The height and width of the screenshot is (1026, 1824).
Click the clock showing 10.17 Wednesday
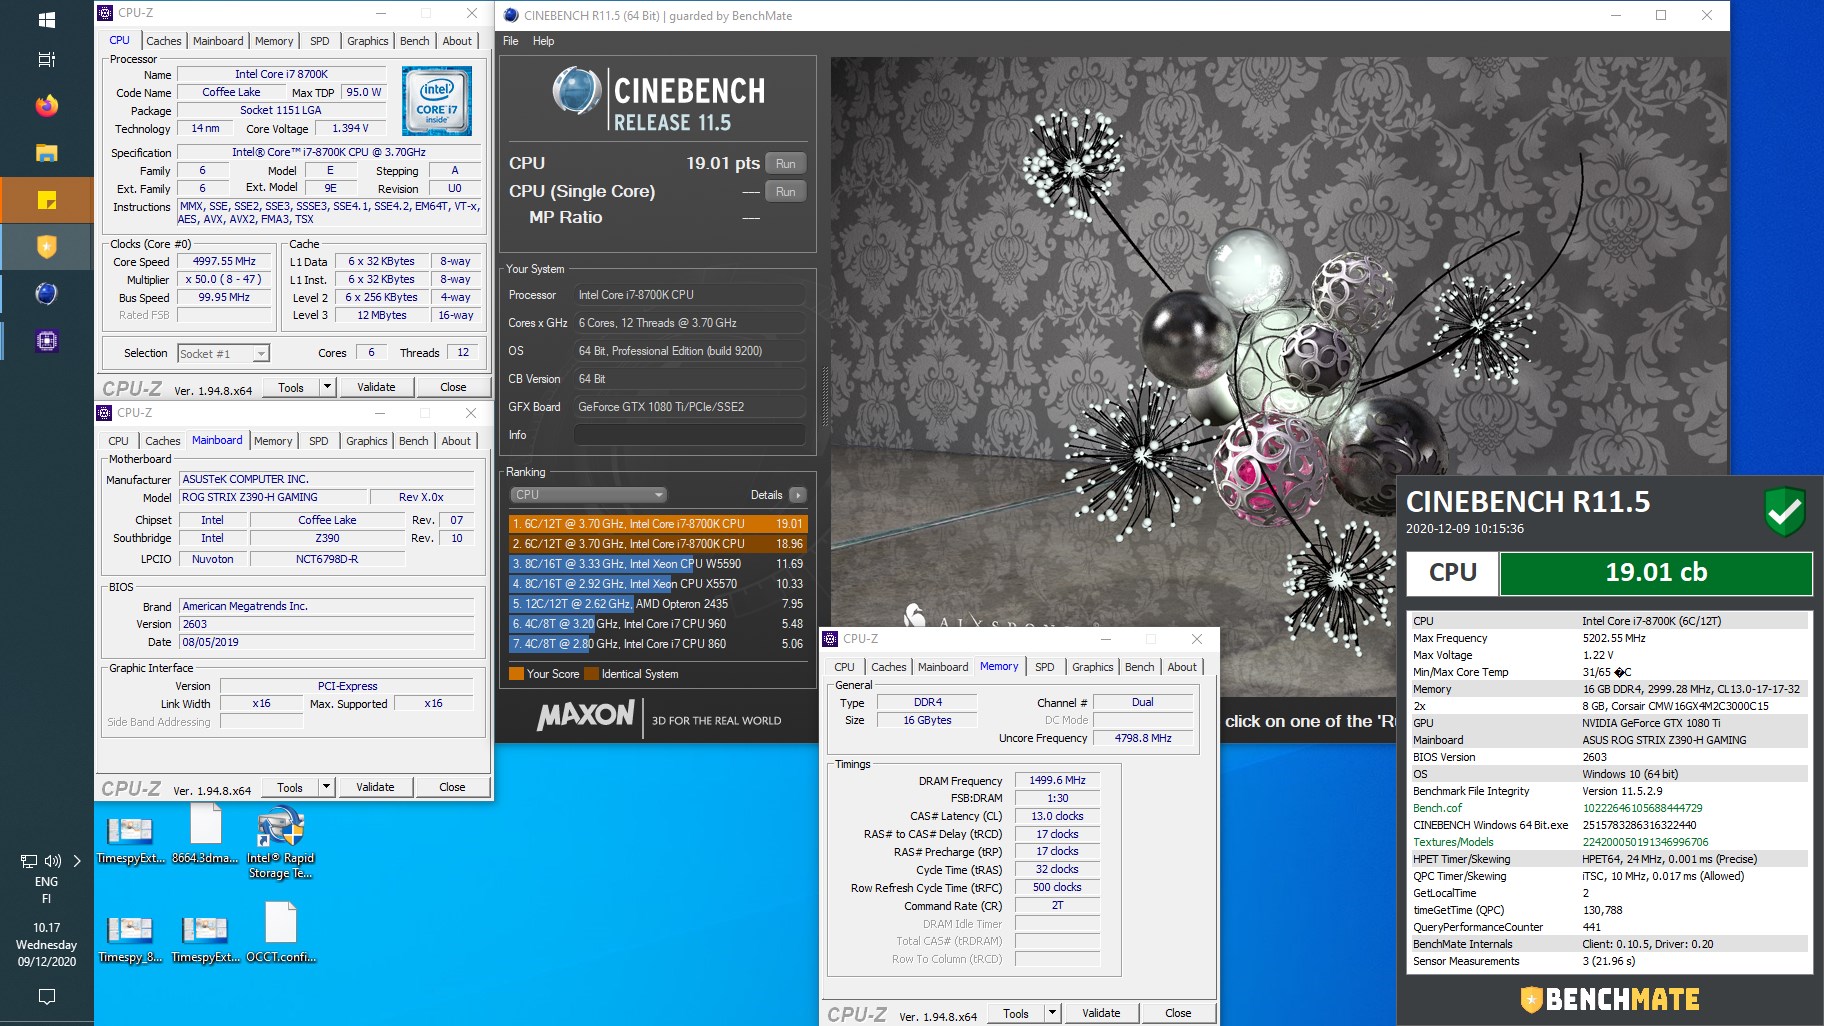point(46,945)
